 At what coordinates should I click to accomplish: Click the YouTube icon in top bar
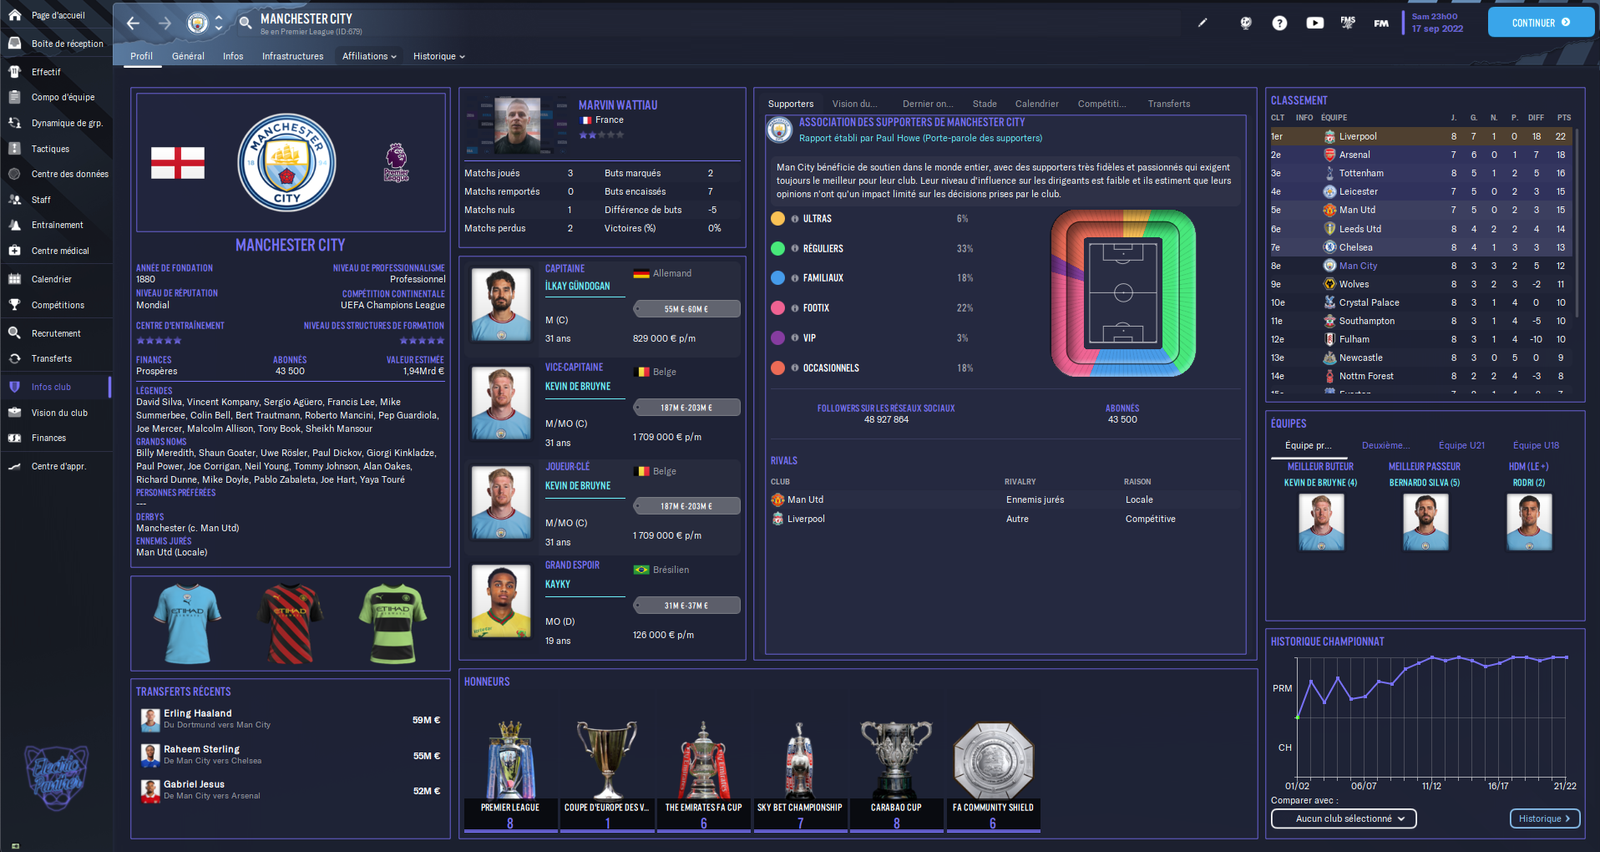1314,23
